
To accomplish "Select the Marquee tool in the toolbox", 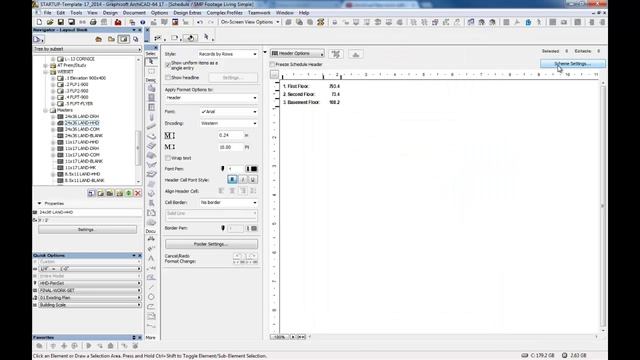I will (151, 71).
